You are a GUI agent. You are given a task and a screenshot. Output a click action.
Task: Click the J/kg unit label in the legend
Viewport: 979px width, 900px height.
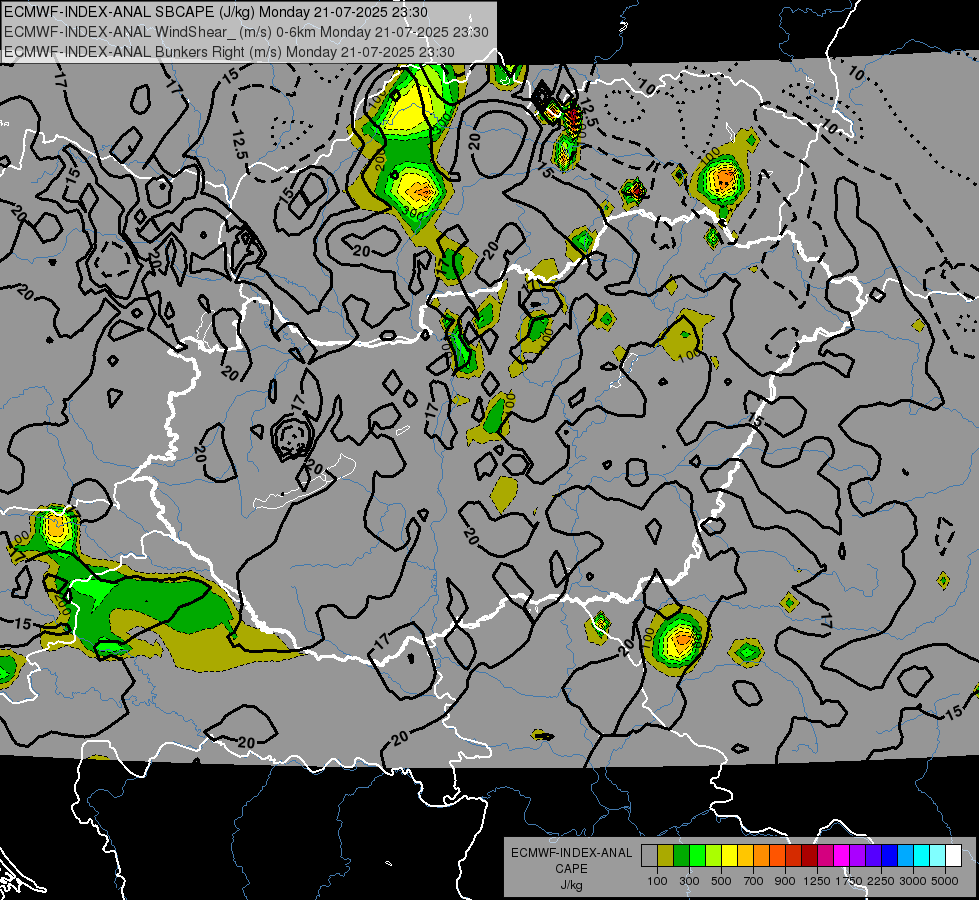tap(571, 885)
